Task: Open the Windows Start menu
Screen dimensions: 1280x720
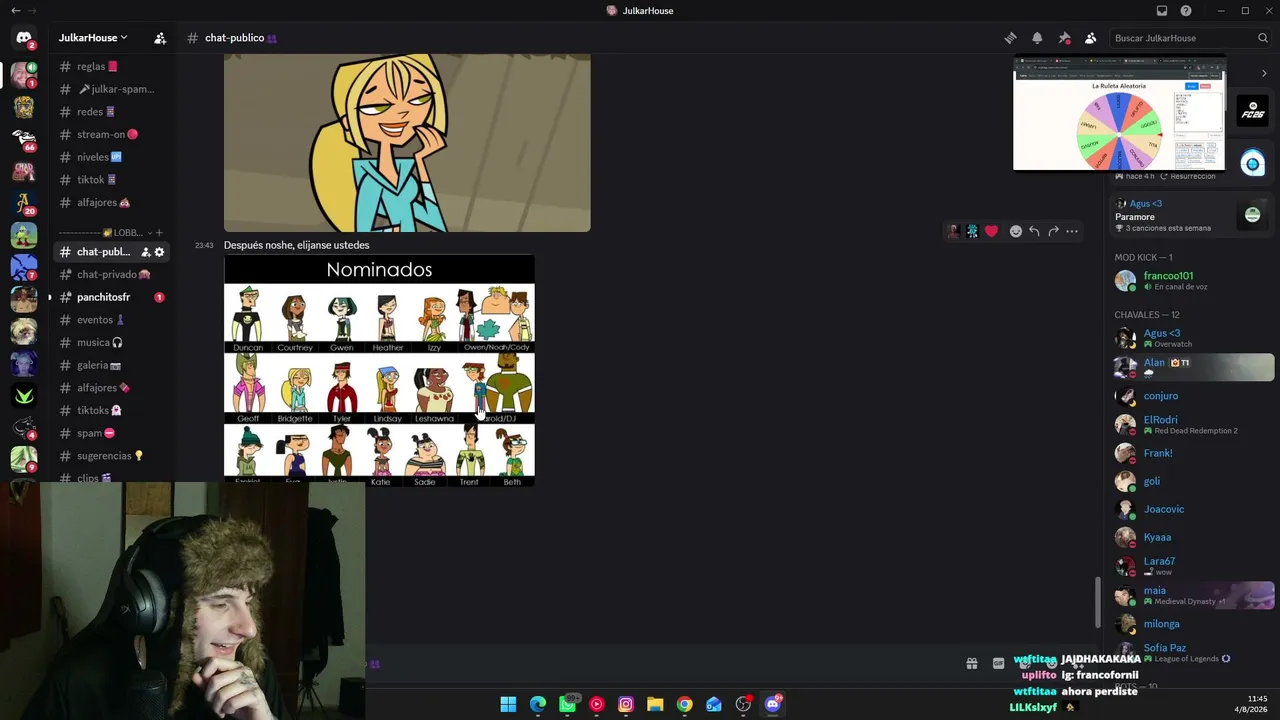Action: click(x=508, y=704)
